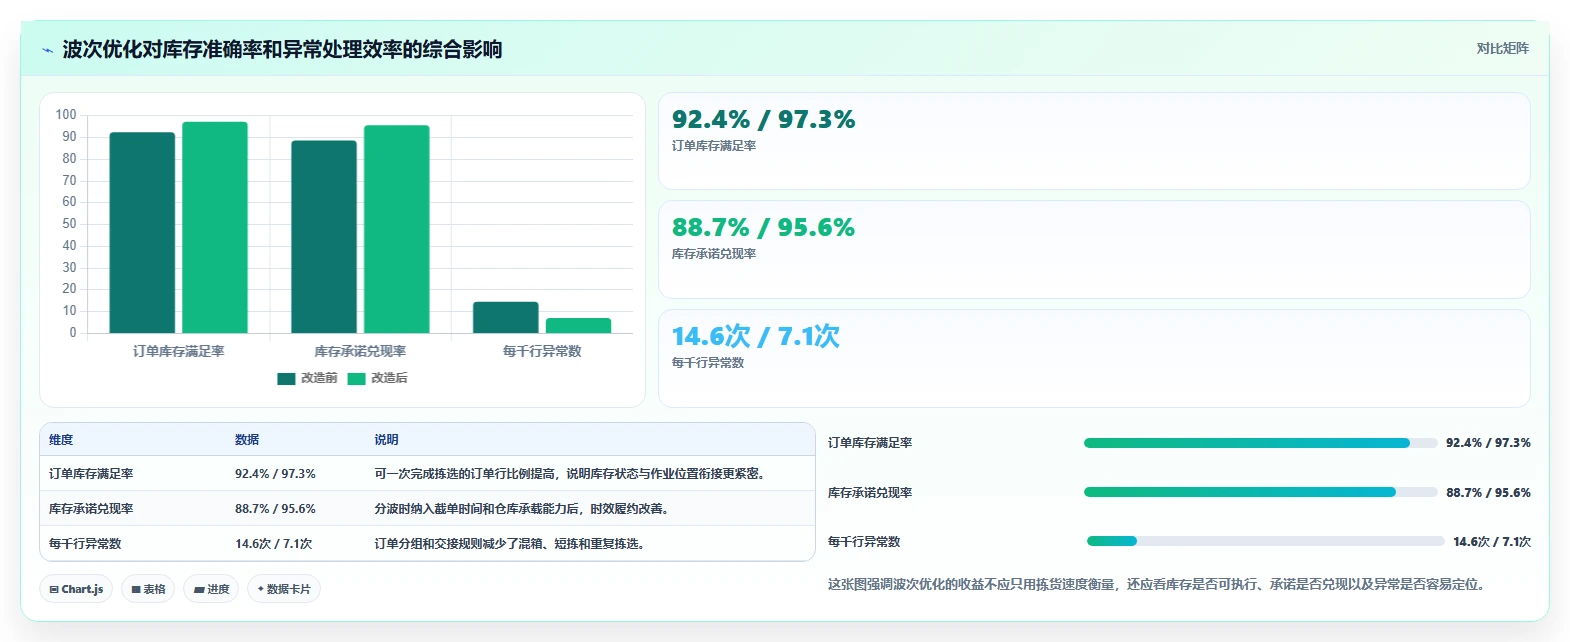Toggle the 改造后 legend swatch
Viewport: 1570px width, 642px height.
click(356, 378)
